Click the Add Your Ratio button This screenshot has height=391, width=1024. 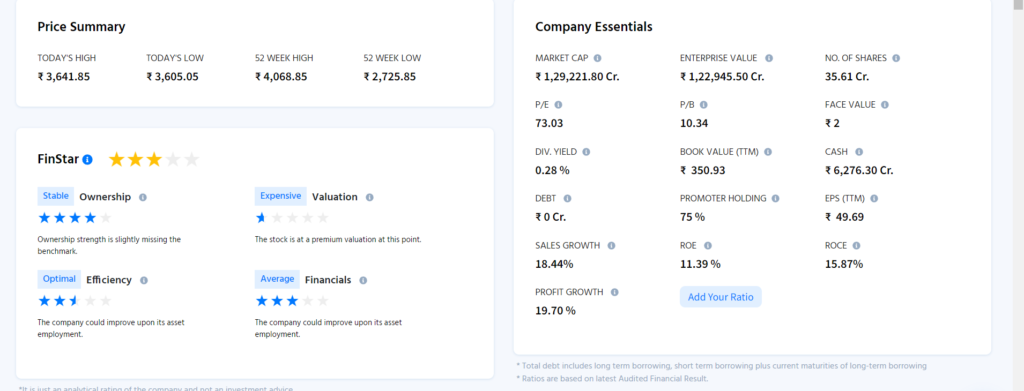click(720, 297)
